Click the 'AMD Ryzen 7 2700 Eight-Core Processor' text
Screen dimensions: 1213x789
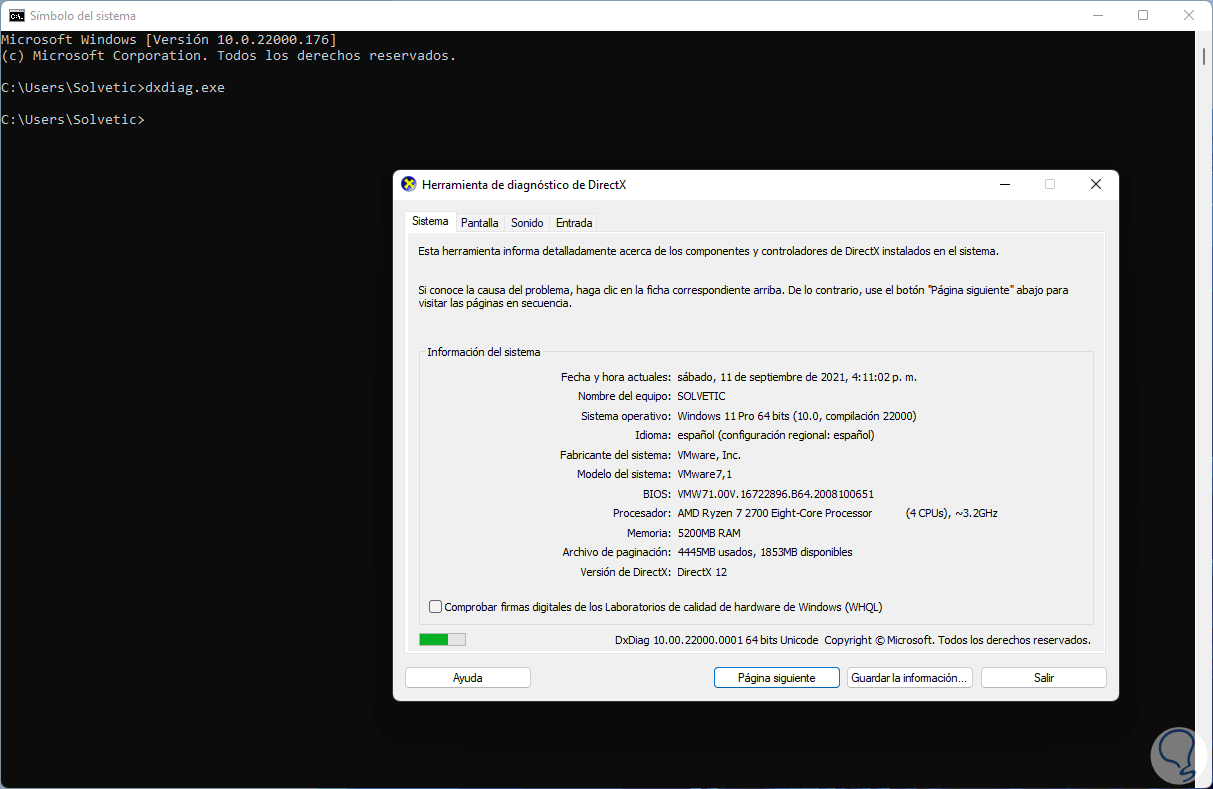pos(774,513)
